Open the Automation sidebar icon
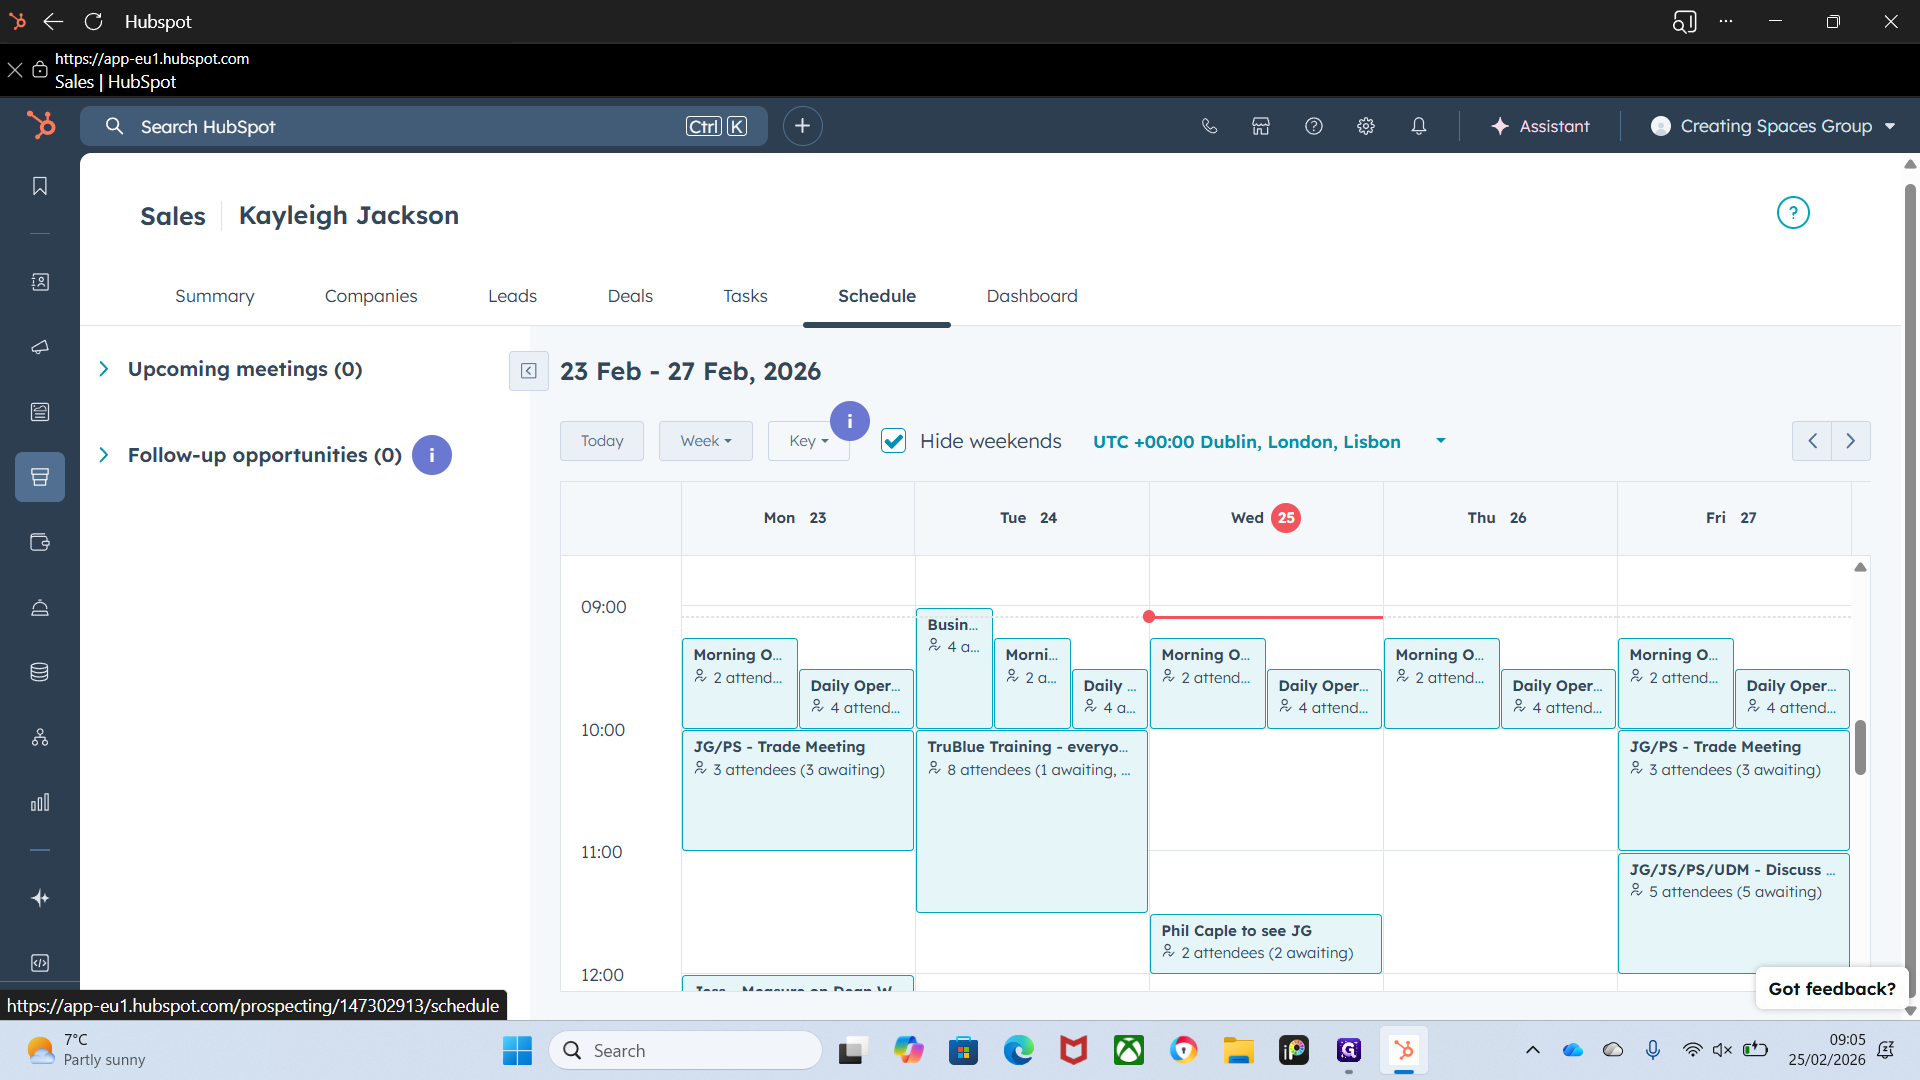This screenshot has width=1920, height=1080. click(40, 737)
